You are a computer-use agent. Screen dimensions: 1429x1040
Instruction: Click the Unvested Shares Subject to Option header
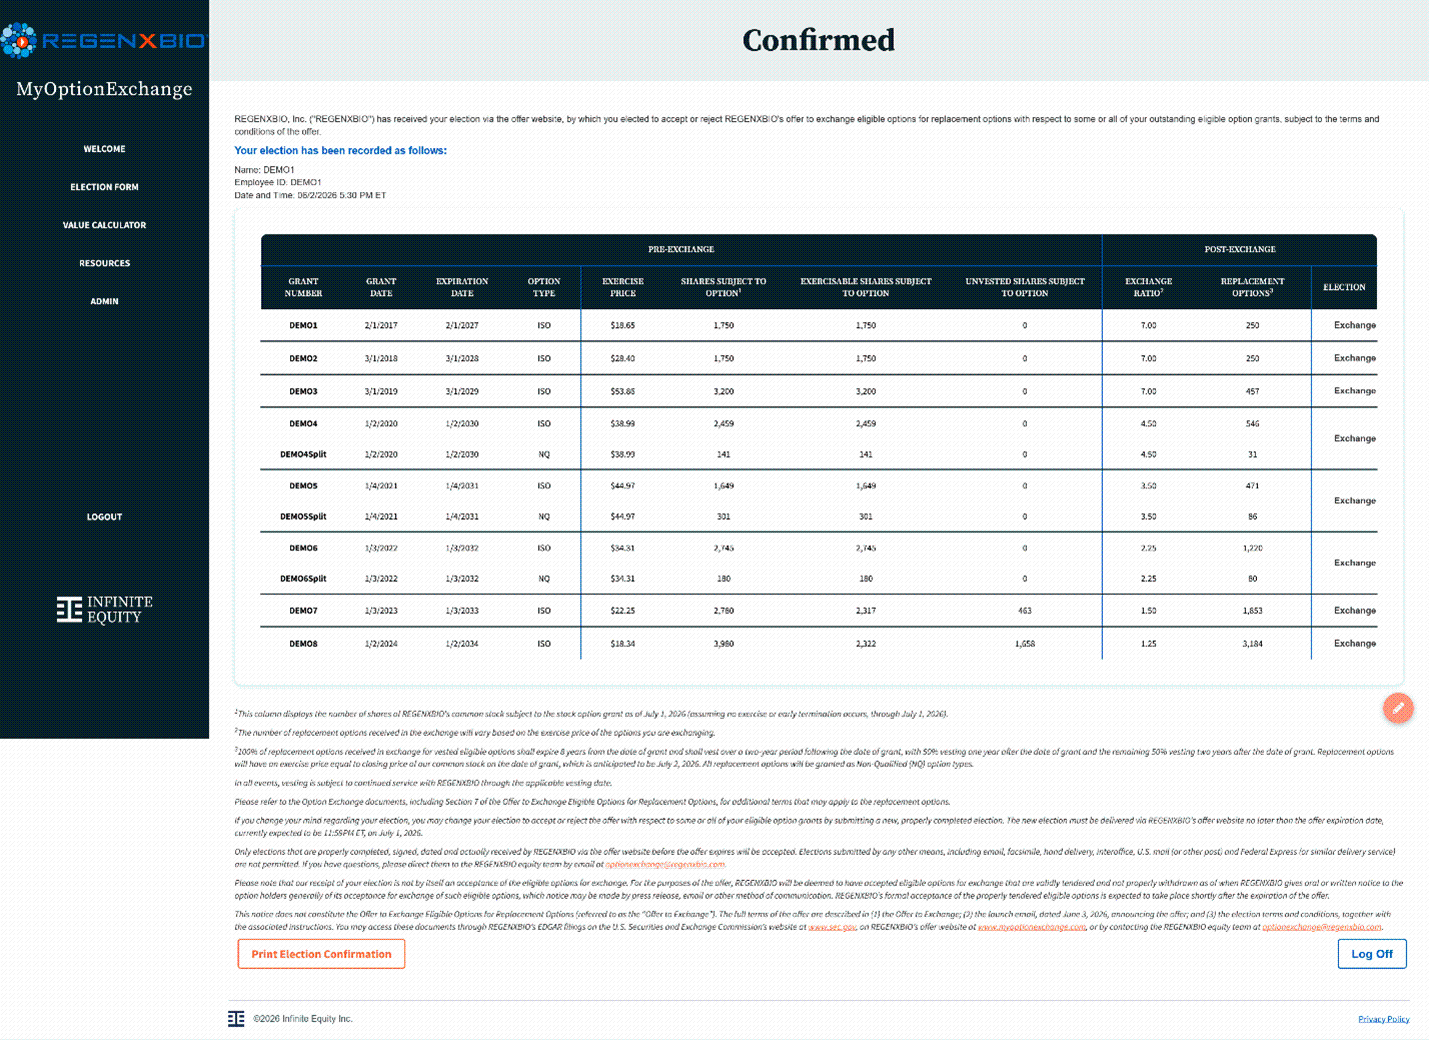[x=1025, y=288]
